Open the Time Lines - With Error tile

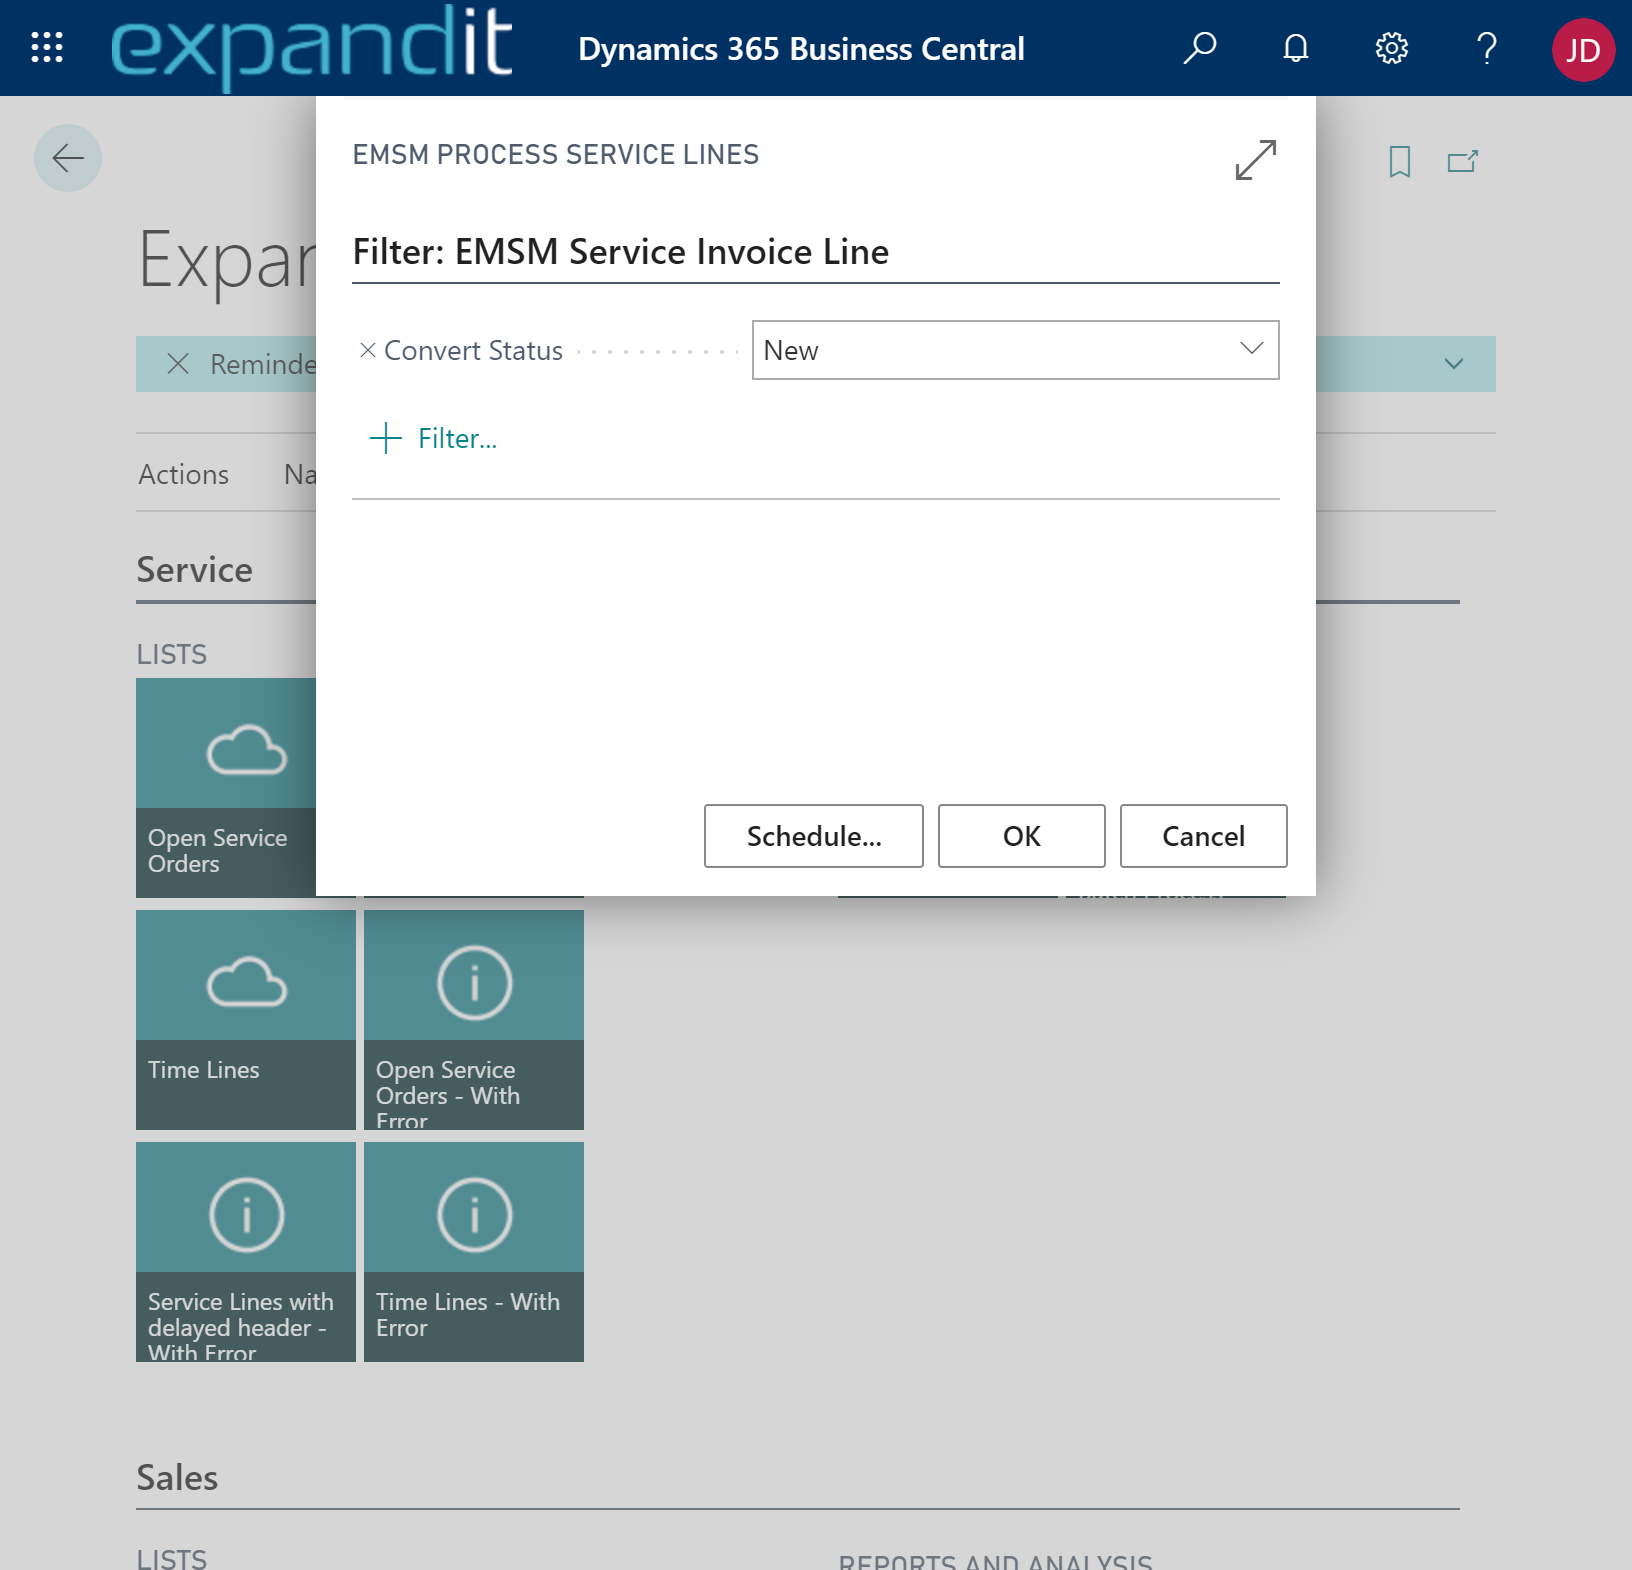[474, 1251]
